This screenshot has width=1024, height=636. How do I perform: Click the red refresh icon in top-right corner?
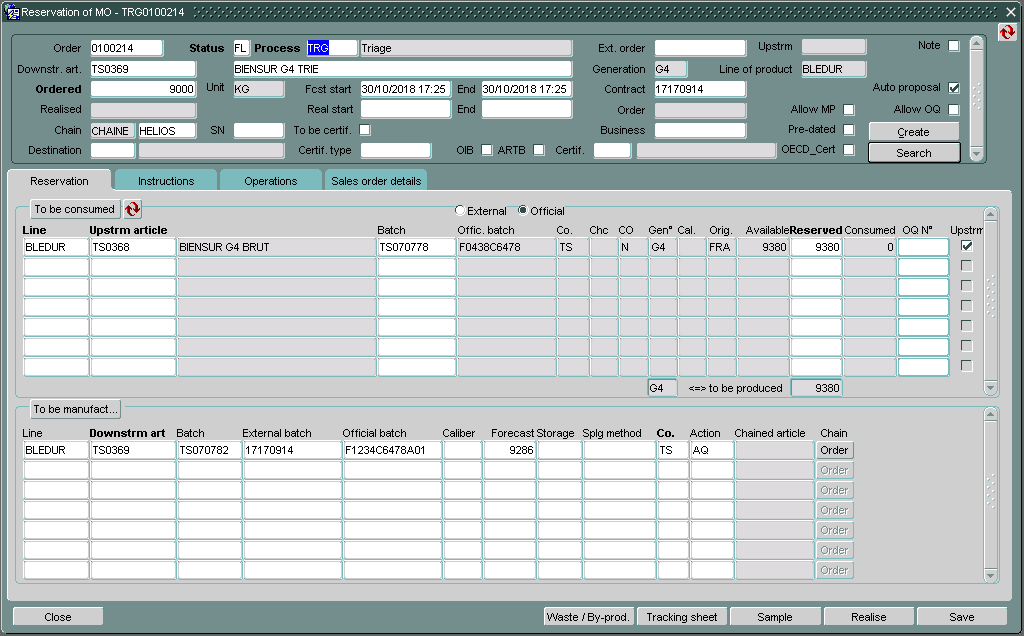[1007, 31]
